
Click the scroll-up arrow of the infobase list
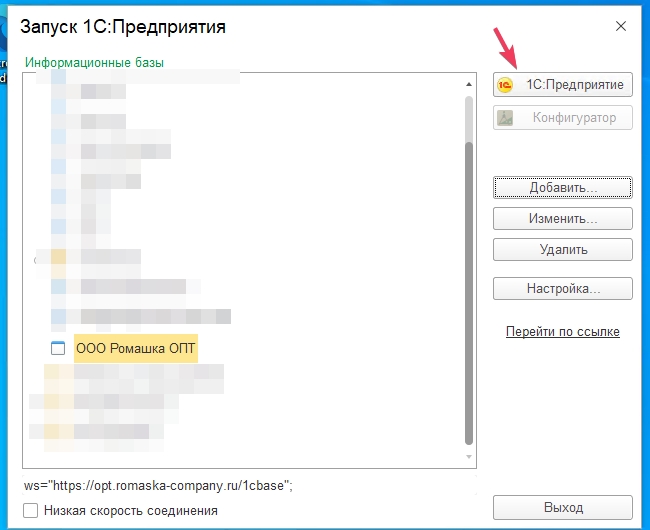469,77
